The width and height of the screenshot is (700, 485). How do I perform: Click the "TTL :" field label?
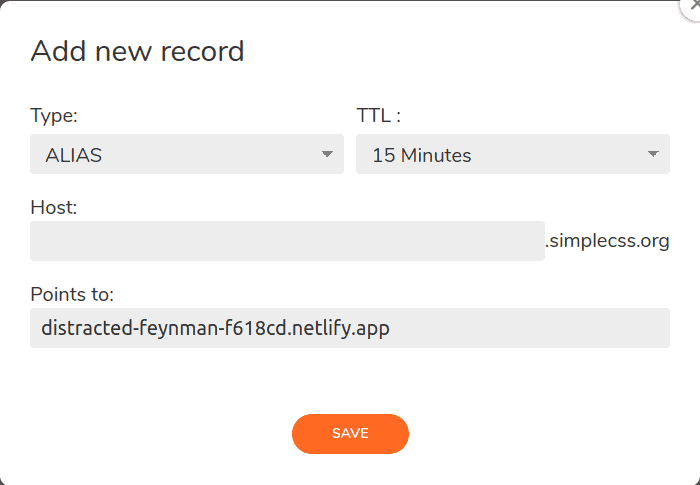(379, 116)
